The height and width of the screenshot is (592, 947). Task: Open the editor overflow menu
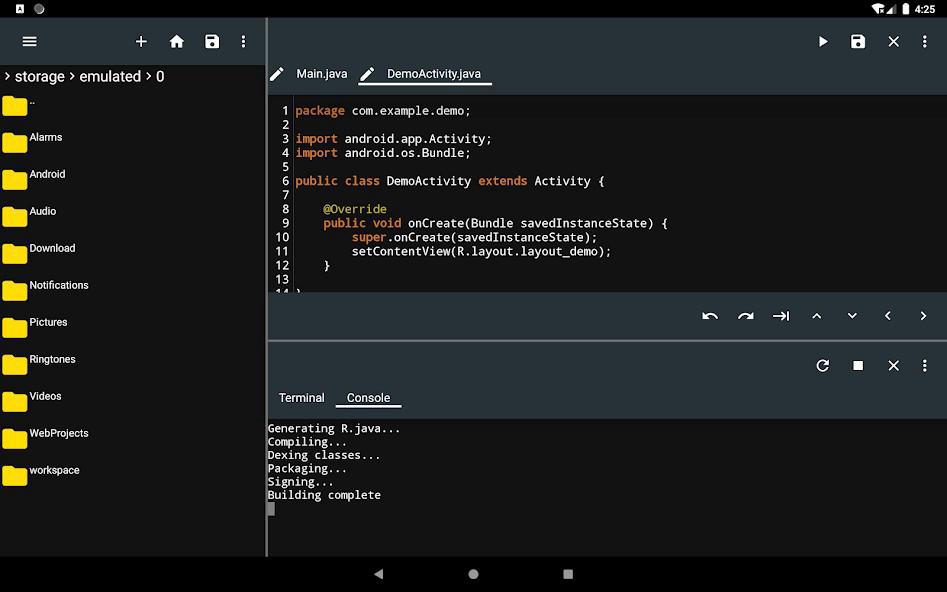(x=924, y=41)
